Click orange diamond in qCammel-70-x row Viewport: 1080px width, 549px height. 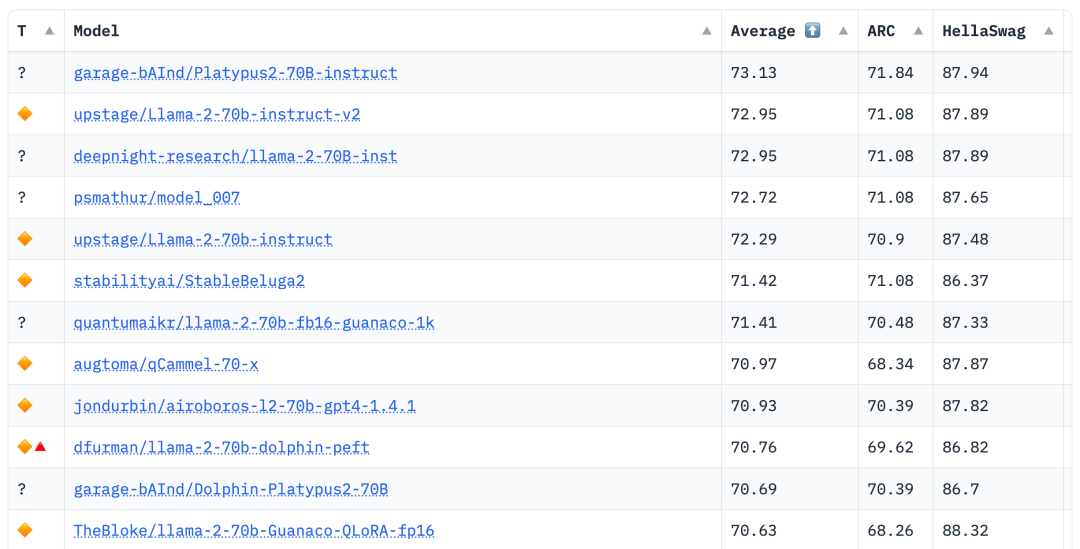[25, 364]
